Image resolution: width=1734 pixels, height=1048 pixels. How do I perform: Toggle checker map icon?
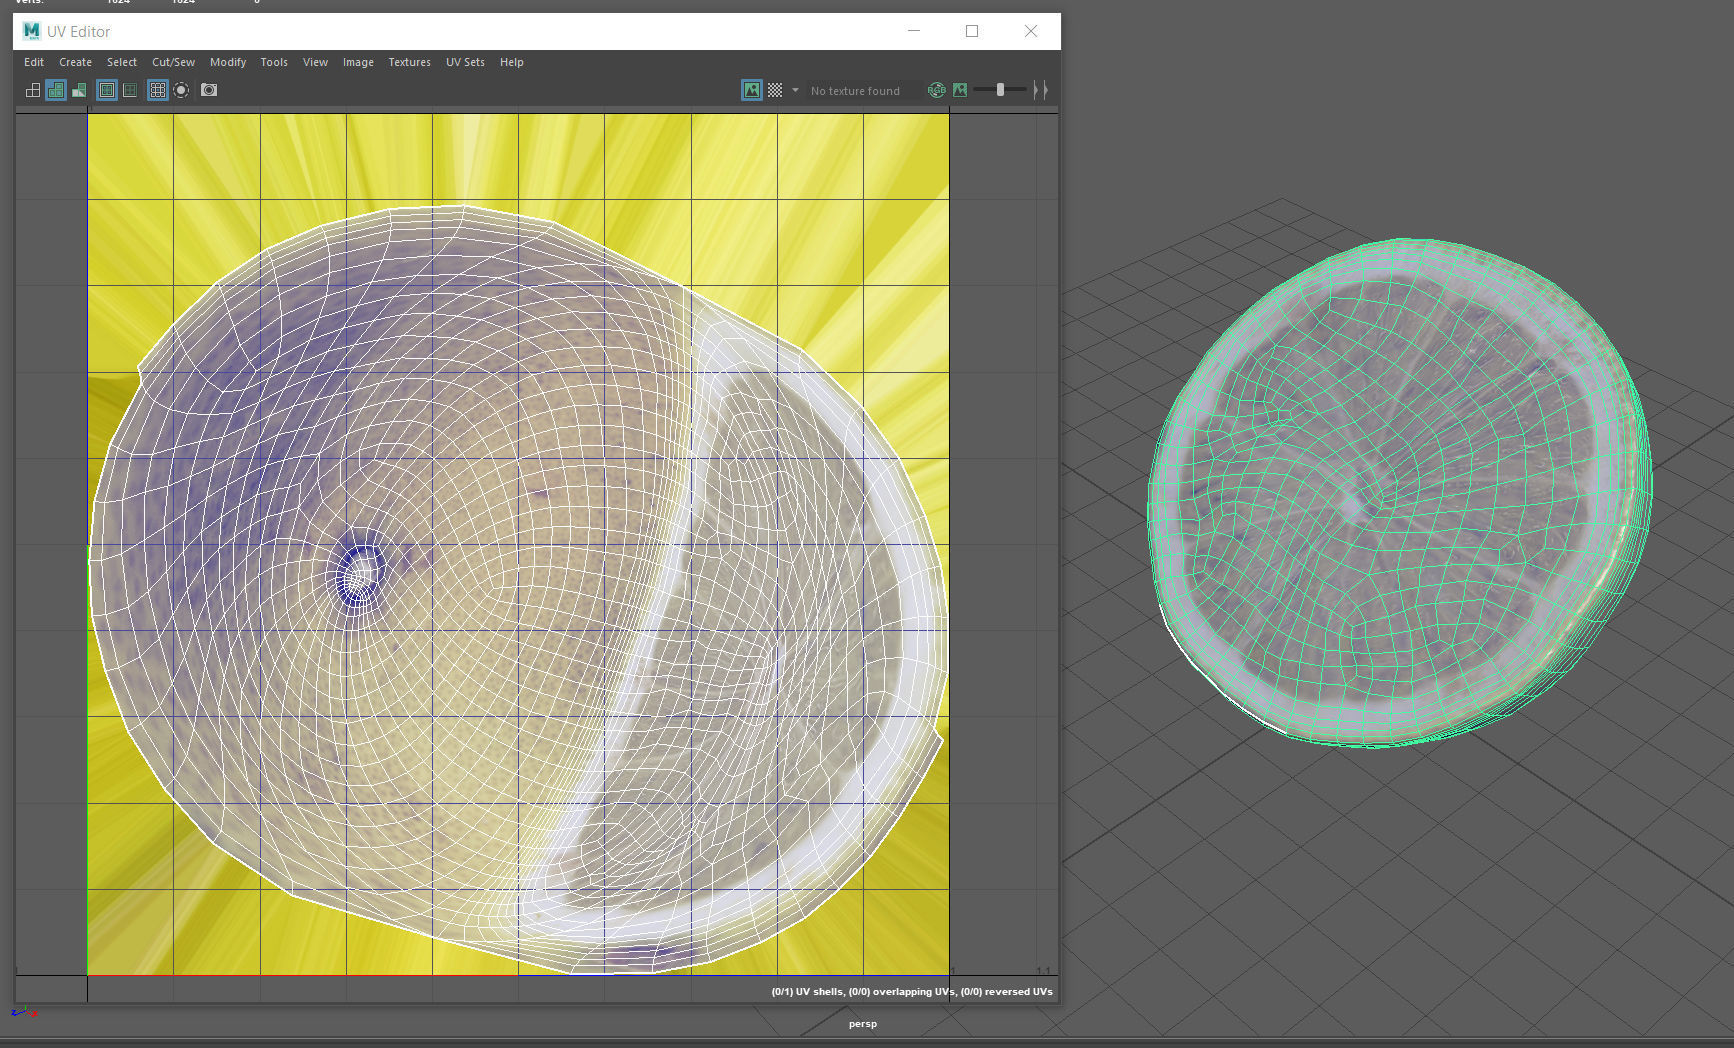click(775, 90)
